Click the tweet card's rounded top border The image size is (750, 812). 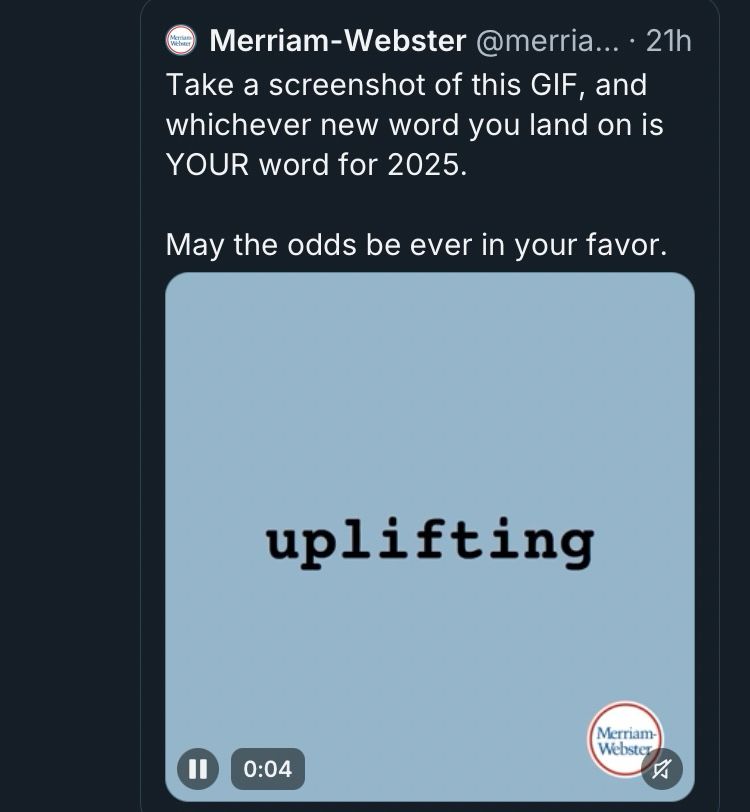(430, 1)
